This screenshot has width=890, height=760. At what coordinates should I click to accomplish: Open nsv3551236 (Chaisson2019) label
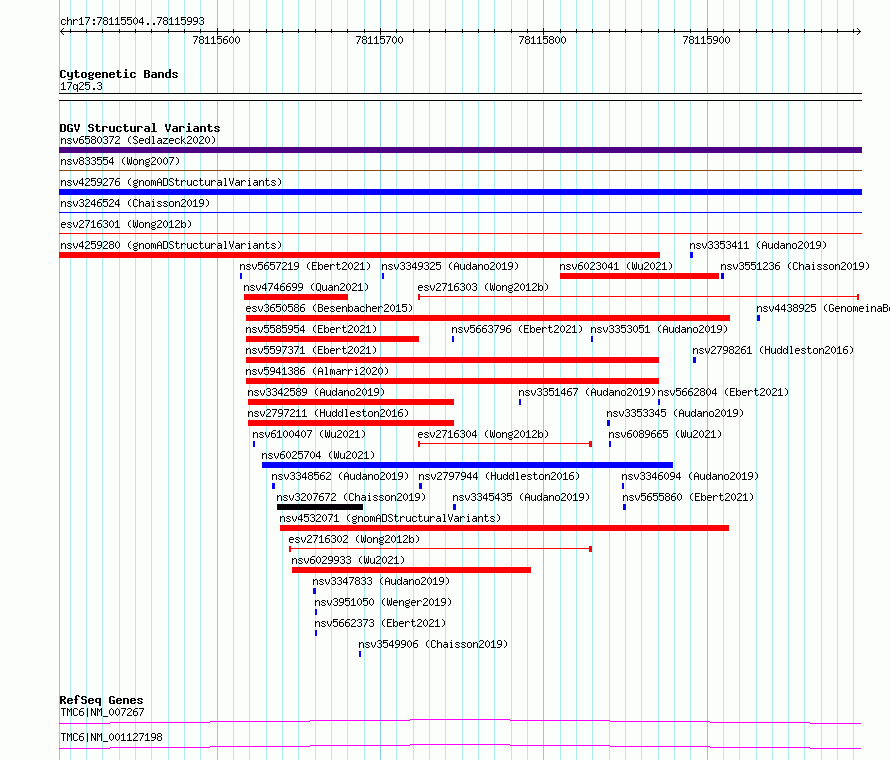click(x=795, y=266)
